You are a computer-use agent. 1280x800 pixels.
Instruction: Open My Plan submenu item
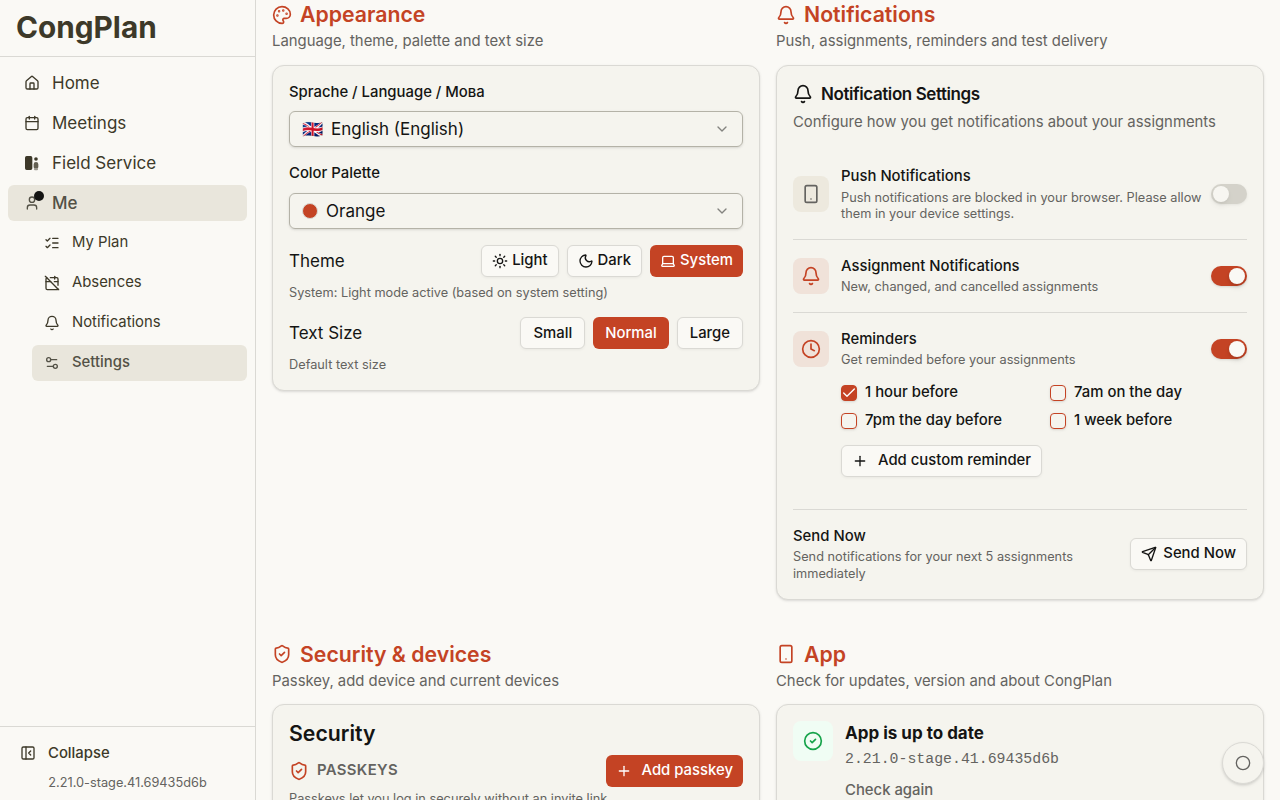(x=139, y=242)
